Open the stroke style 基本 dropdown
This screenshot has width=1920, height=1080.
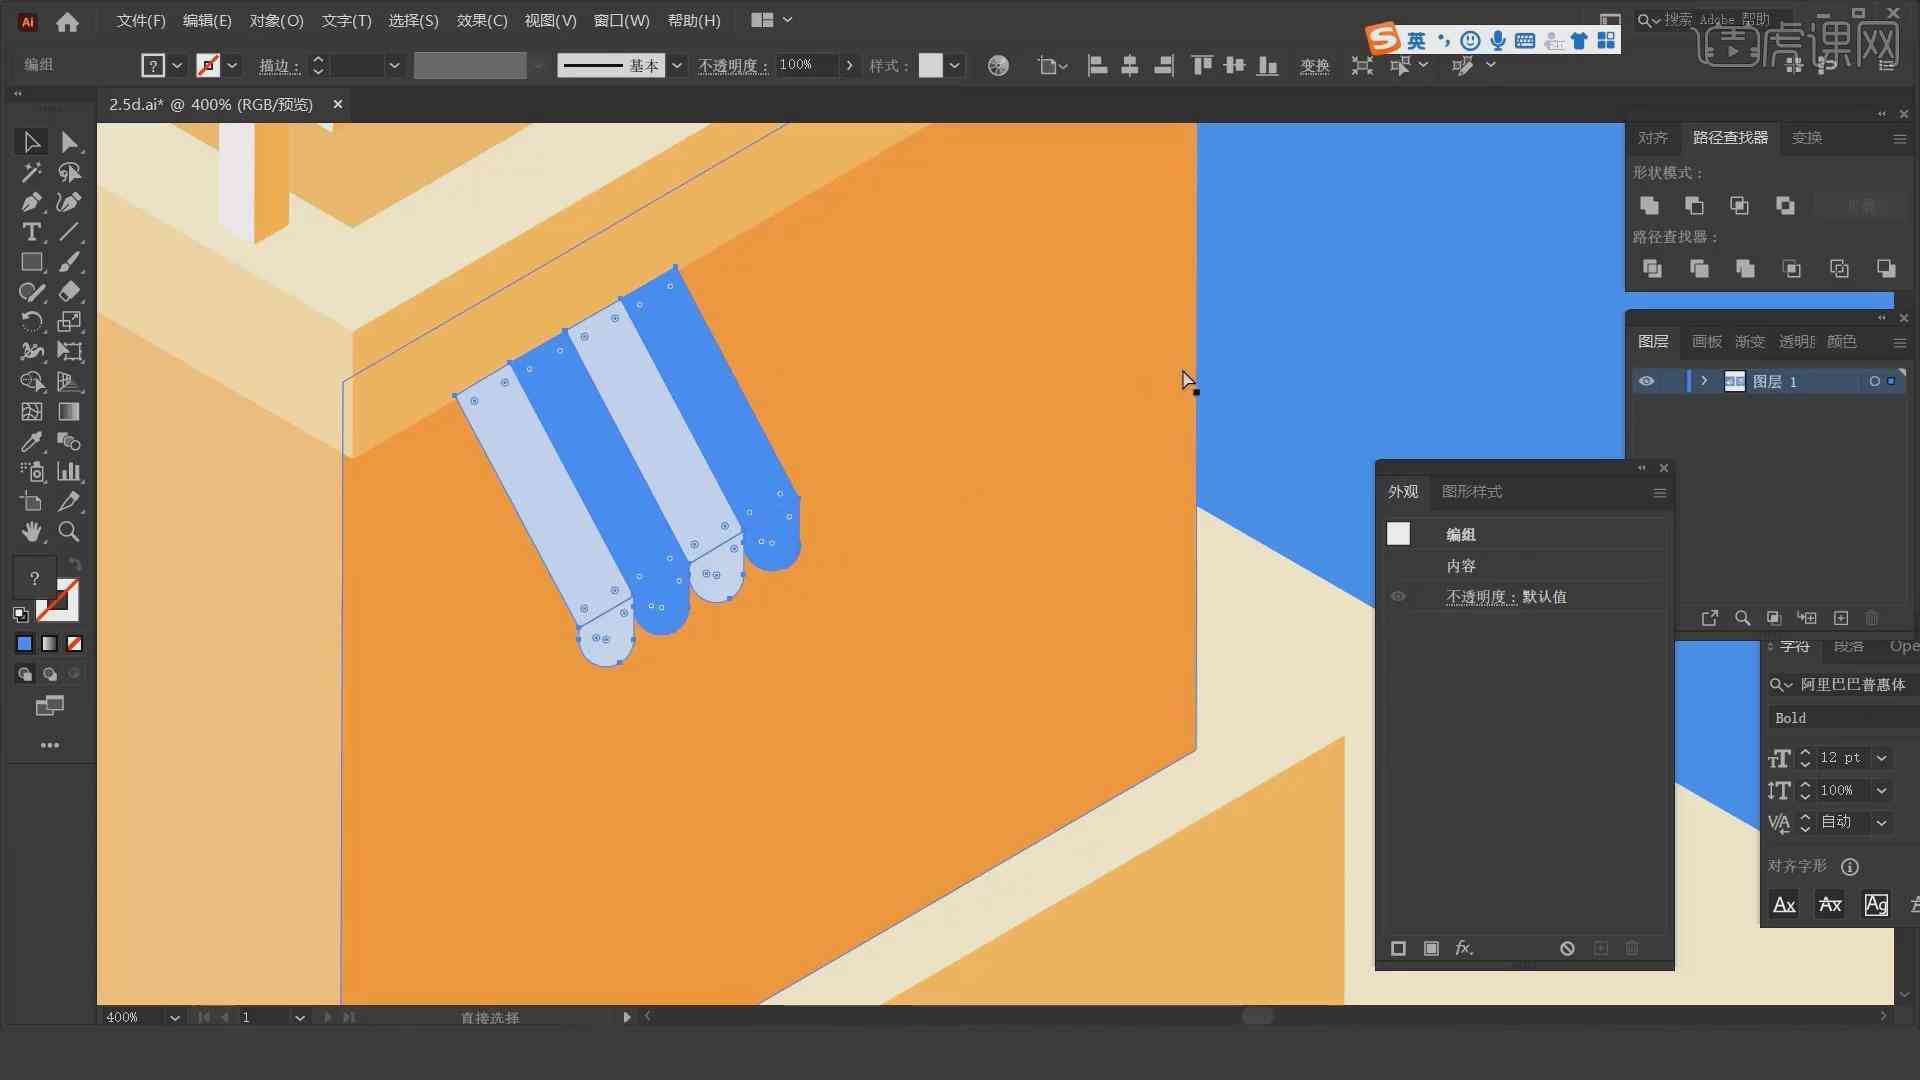[677, 65]
